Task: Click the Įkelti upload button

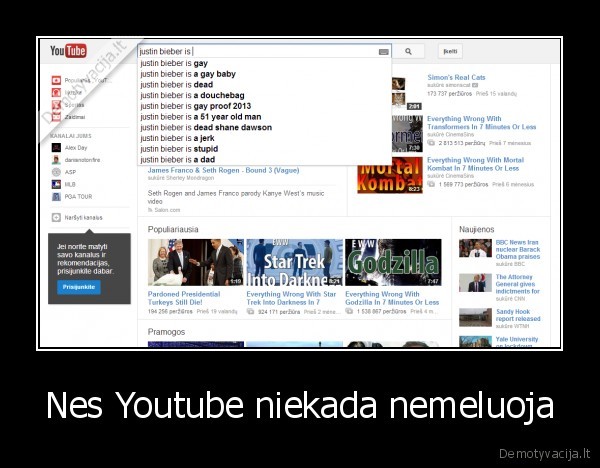Action: click(x=450, y=51)
